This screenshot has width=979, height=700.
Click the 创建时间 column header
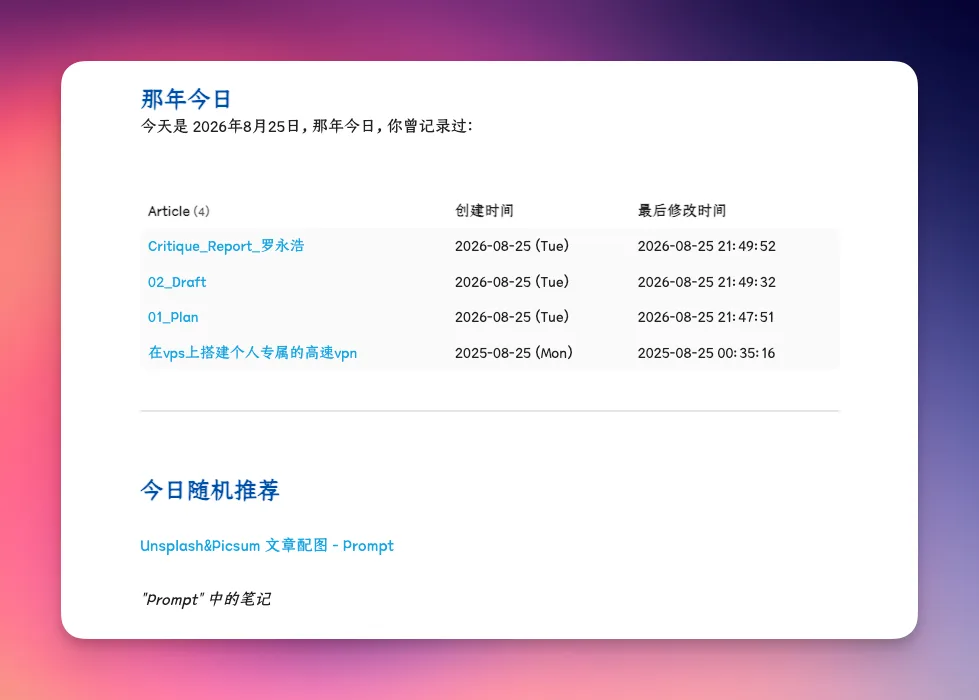[x=484, y=211]
